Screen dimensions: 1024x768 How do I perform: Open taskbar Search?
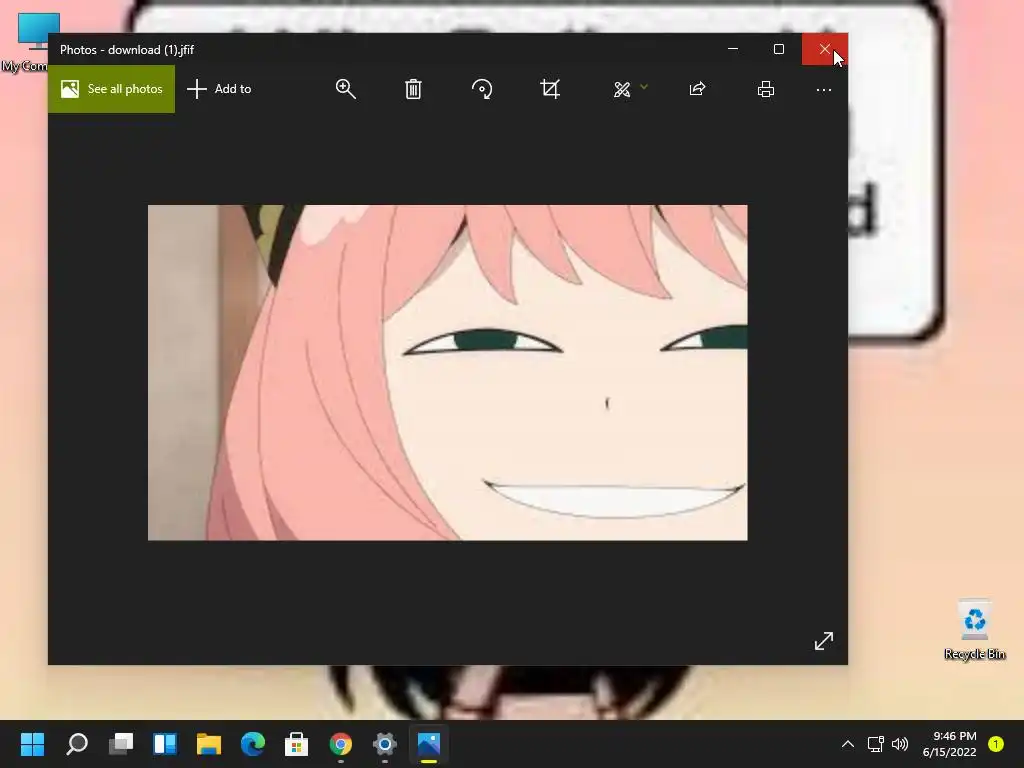coord(77,744)
